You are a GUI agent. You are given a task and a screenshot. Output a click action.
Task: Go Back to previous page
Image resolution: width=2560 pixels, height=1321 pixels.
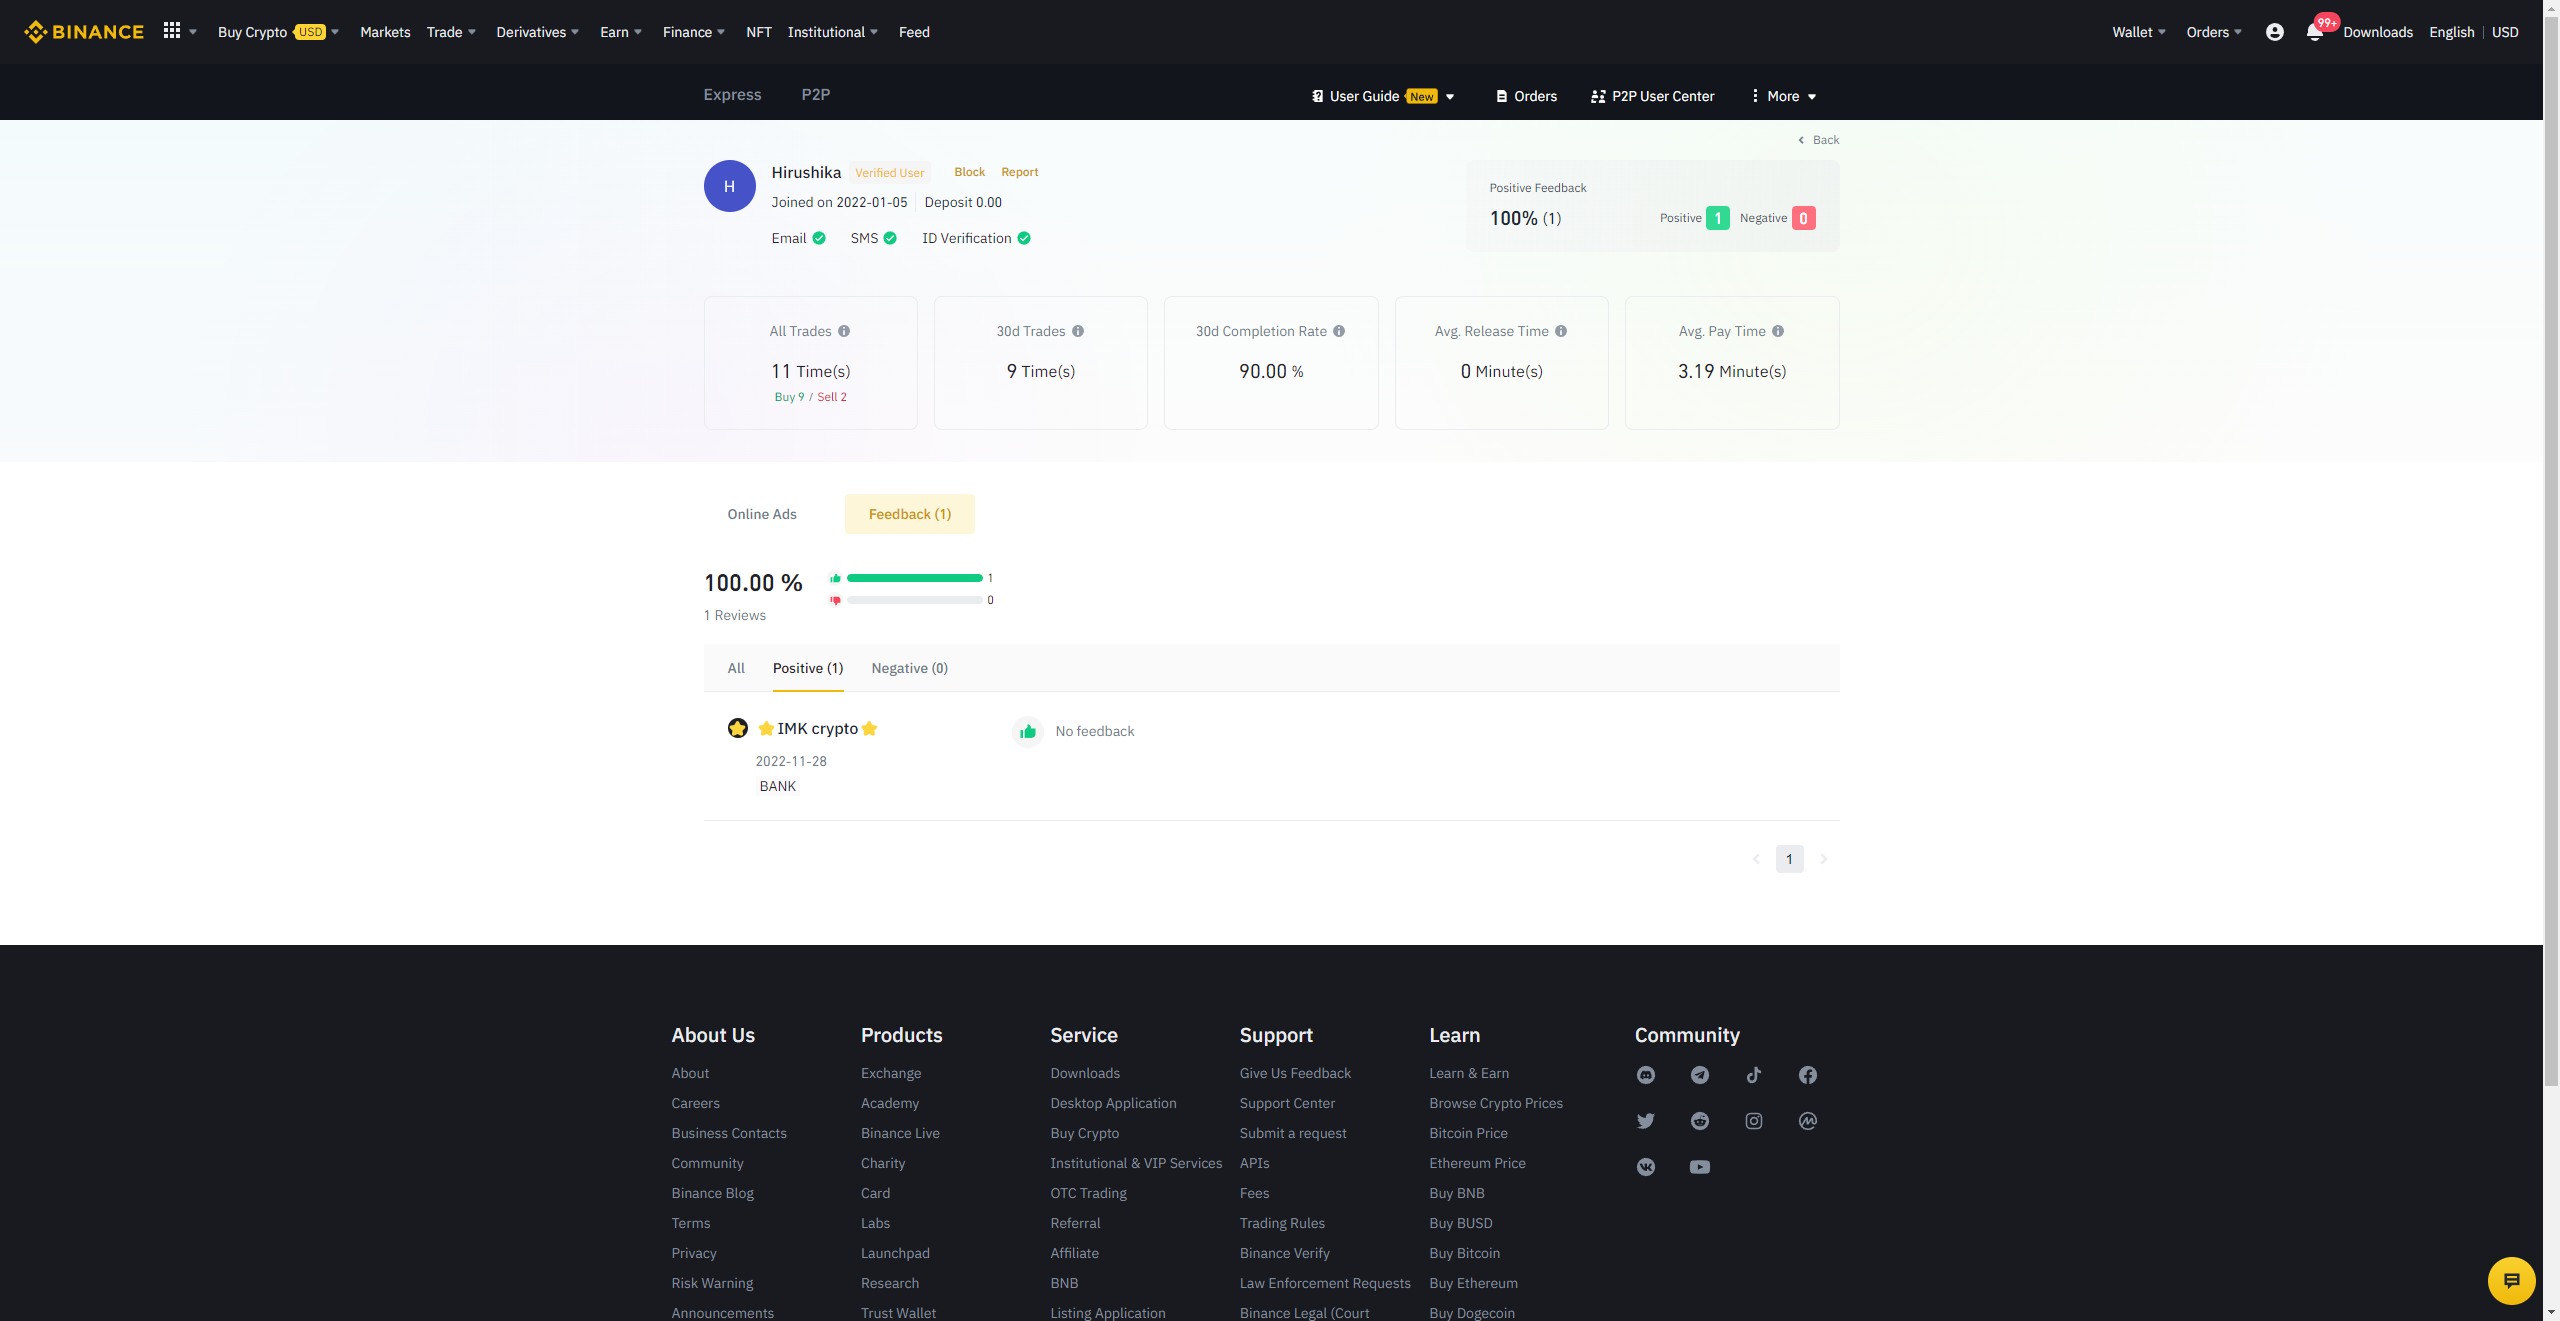coord(1819,140)
